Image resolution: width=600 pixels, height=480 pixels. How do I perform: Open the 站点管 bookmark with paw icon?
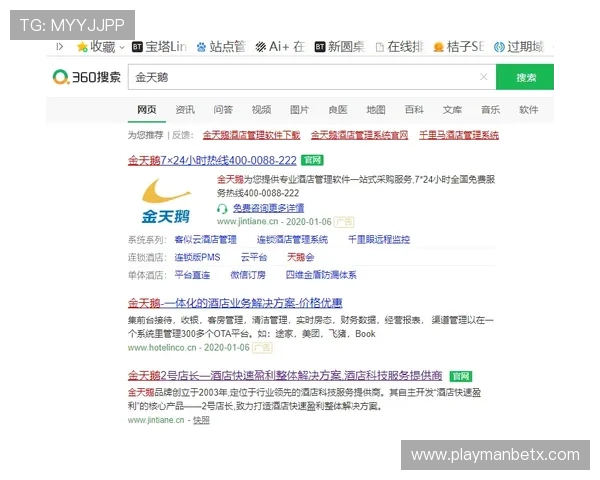[x=221, y=47]
